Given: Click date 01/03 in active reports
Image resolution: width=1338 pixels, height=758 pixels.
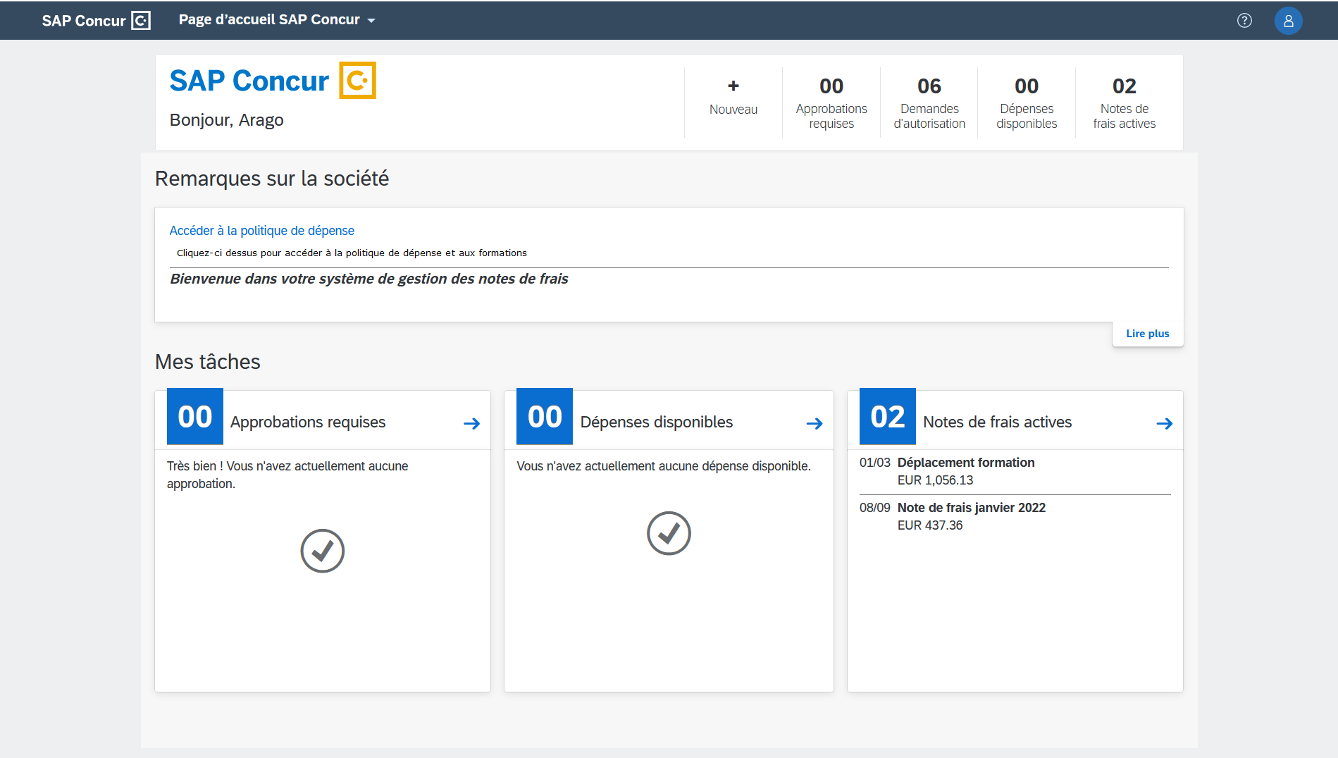Looking at the screenshot, I should [875, 463].
